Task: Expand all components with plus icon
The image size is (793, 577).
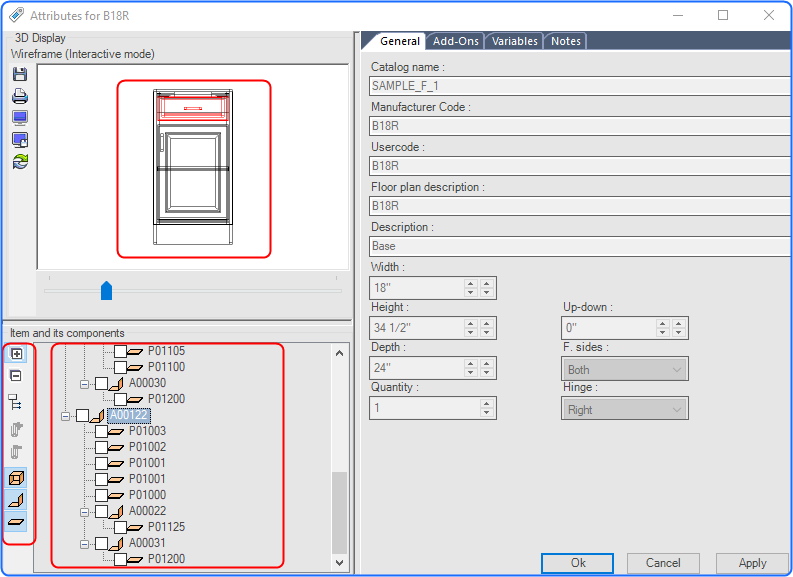Action: pyautogui.click(x=16, y=353)
